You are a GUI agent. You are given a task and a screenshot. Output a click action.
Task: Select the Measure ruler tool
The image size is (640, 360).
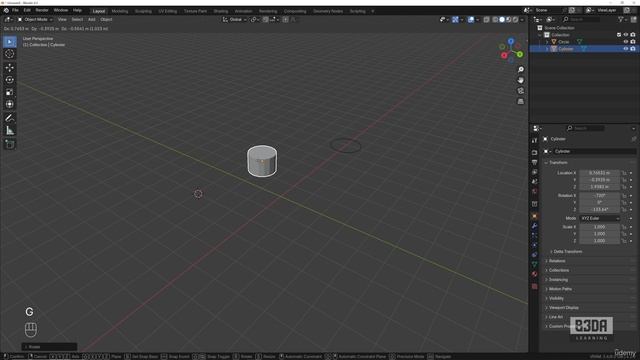(10, 131)
